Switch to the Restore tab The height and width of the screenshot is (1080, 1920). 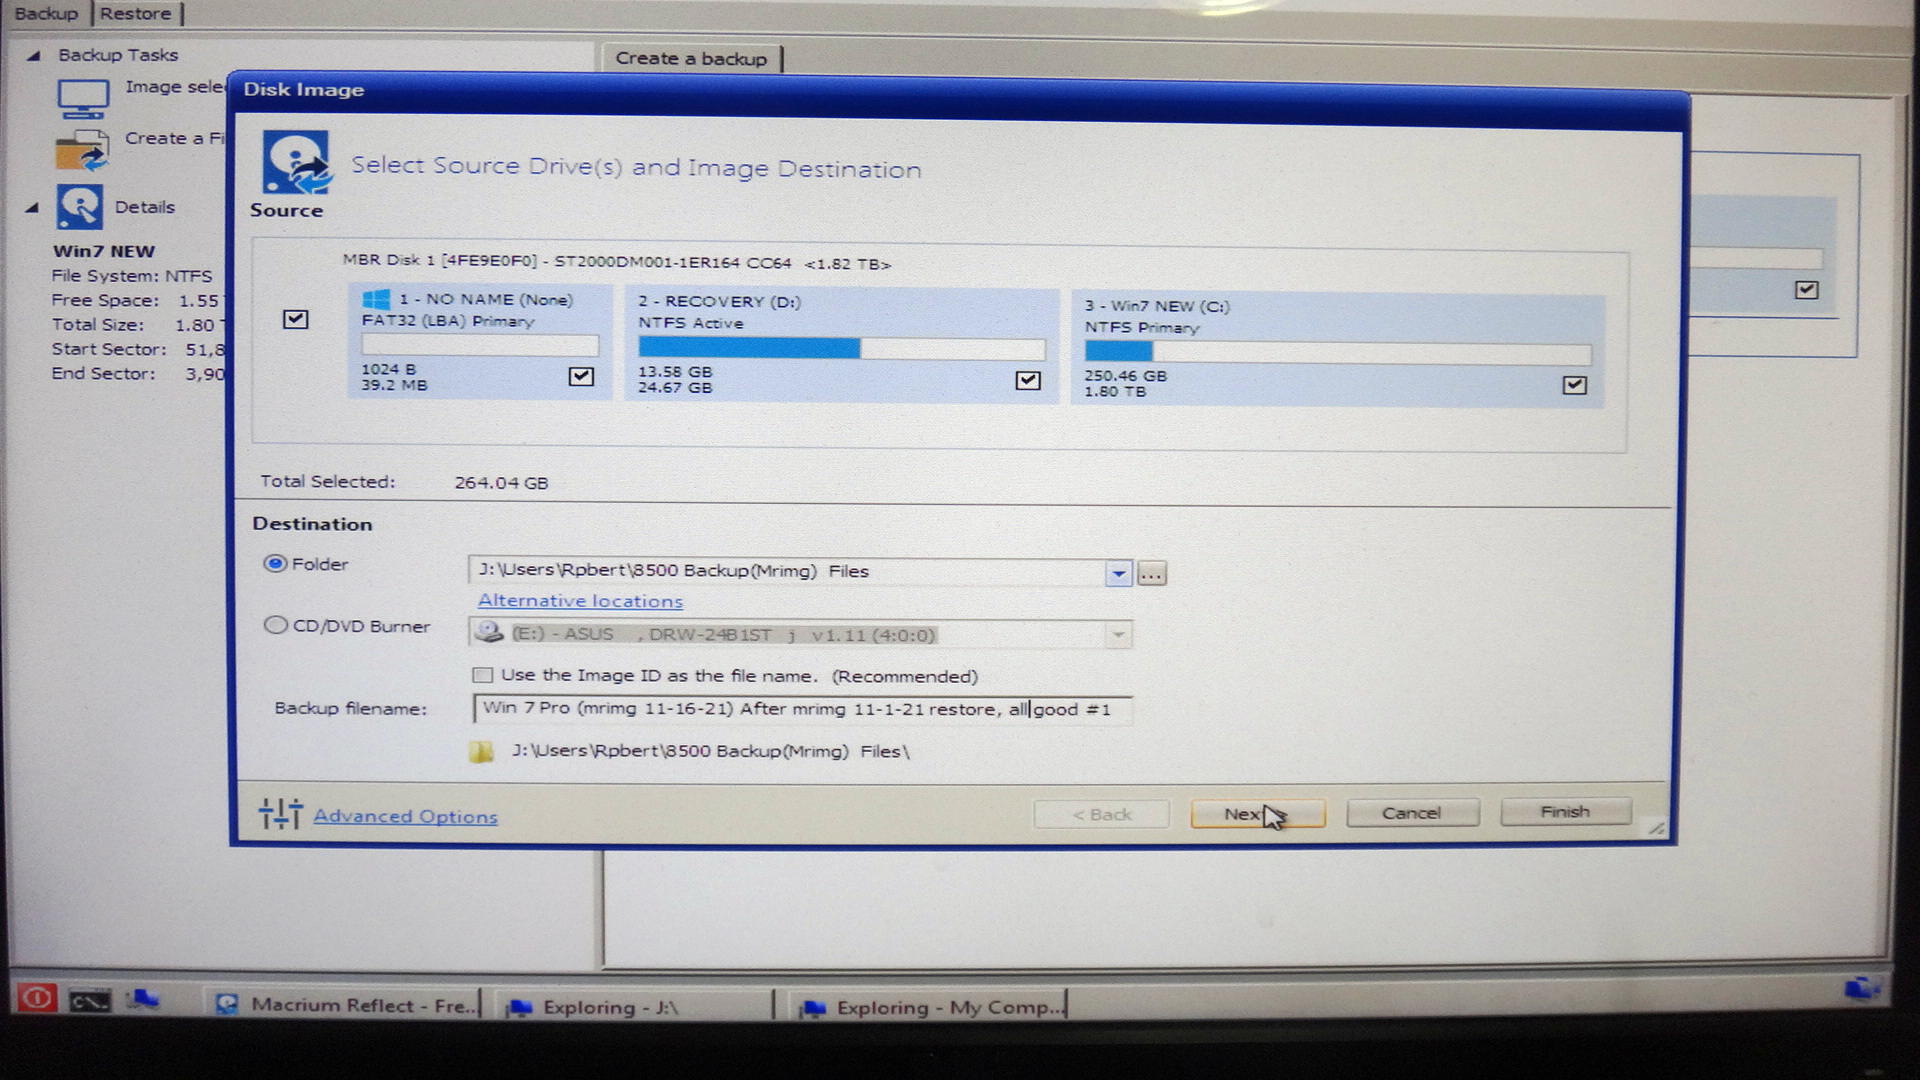[x=135, y=14]
